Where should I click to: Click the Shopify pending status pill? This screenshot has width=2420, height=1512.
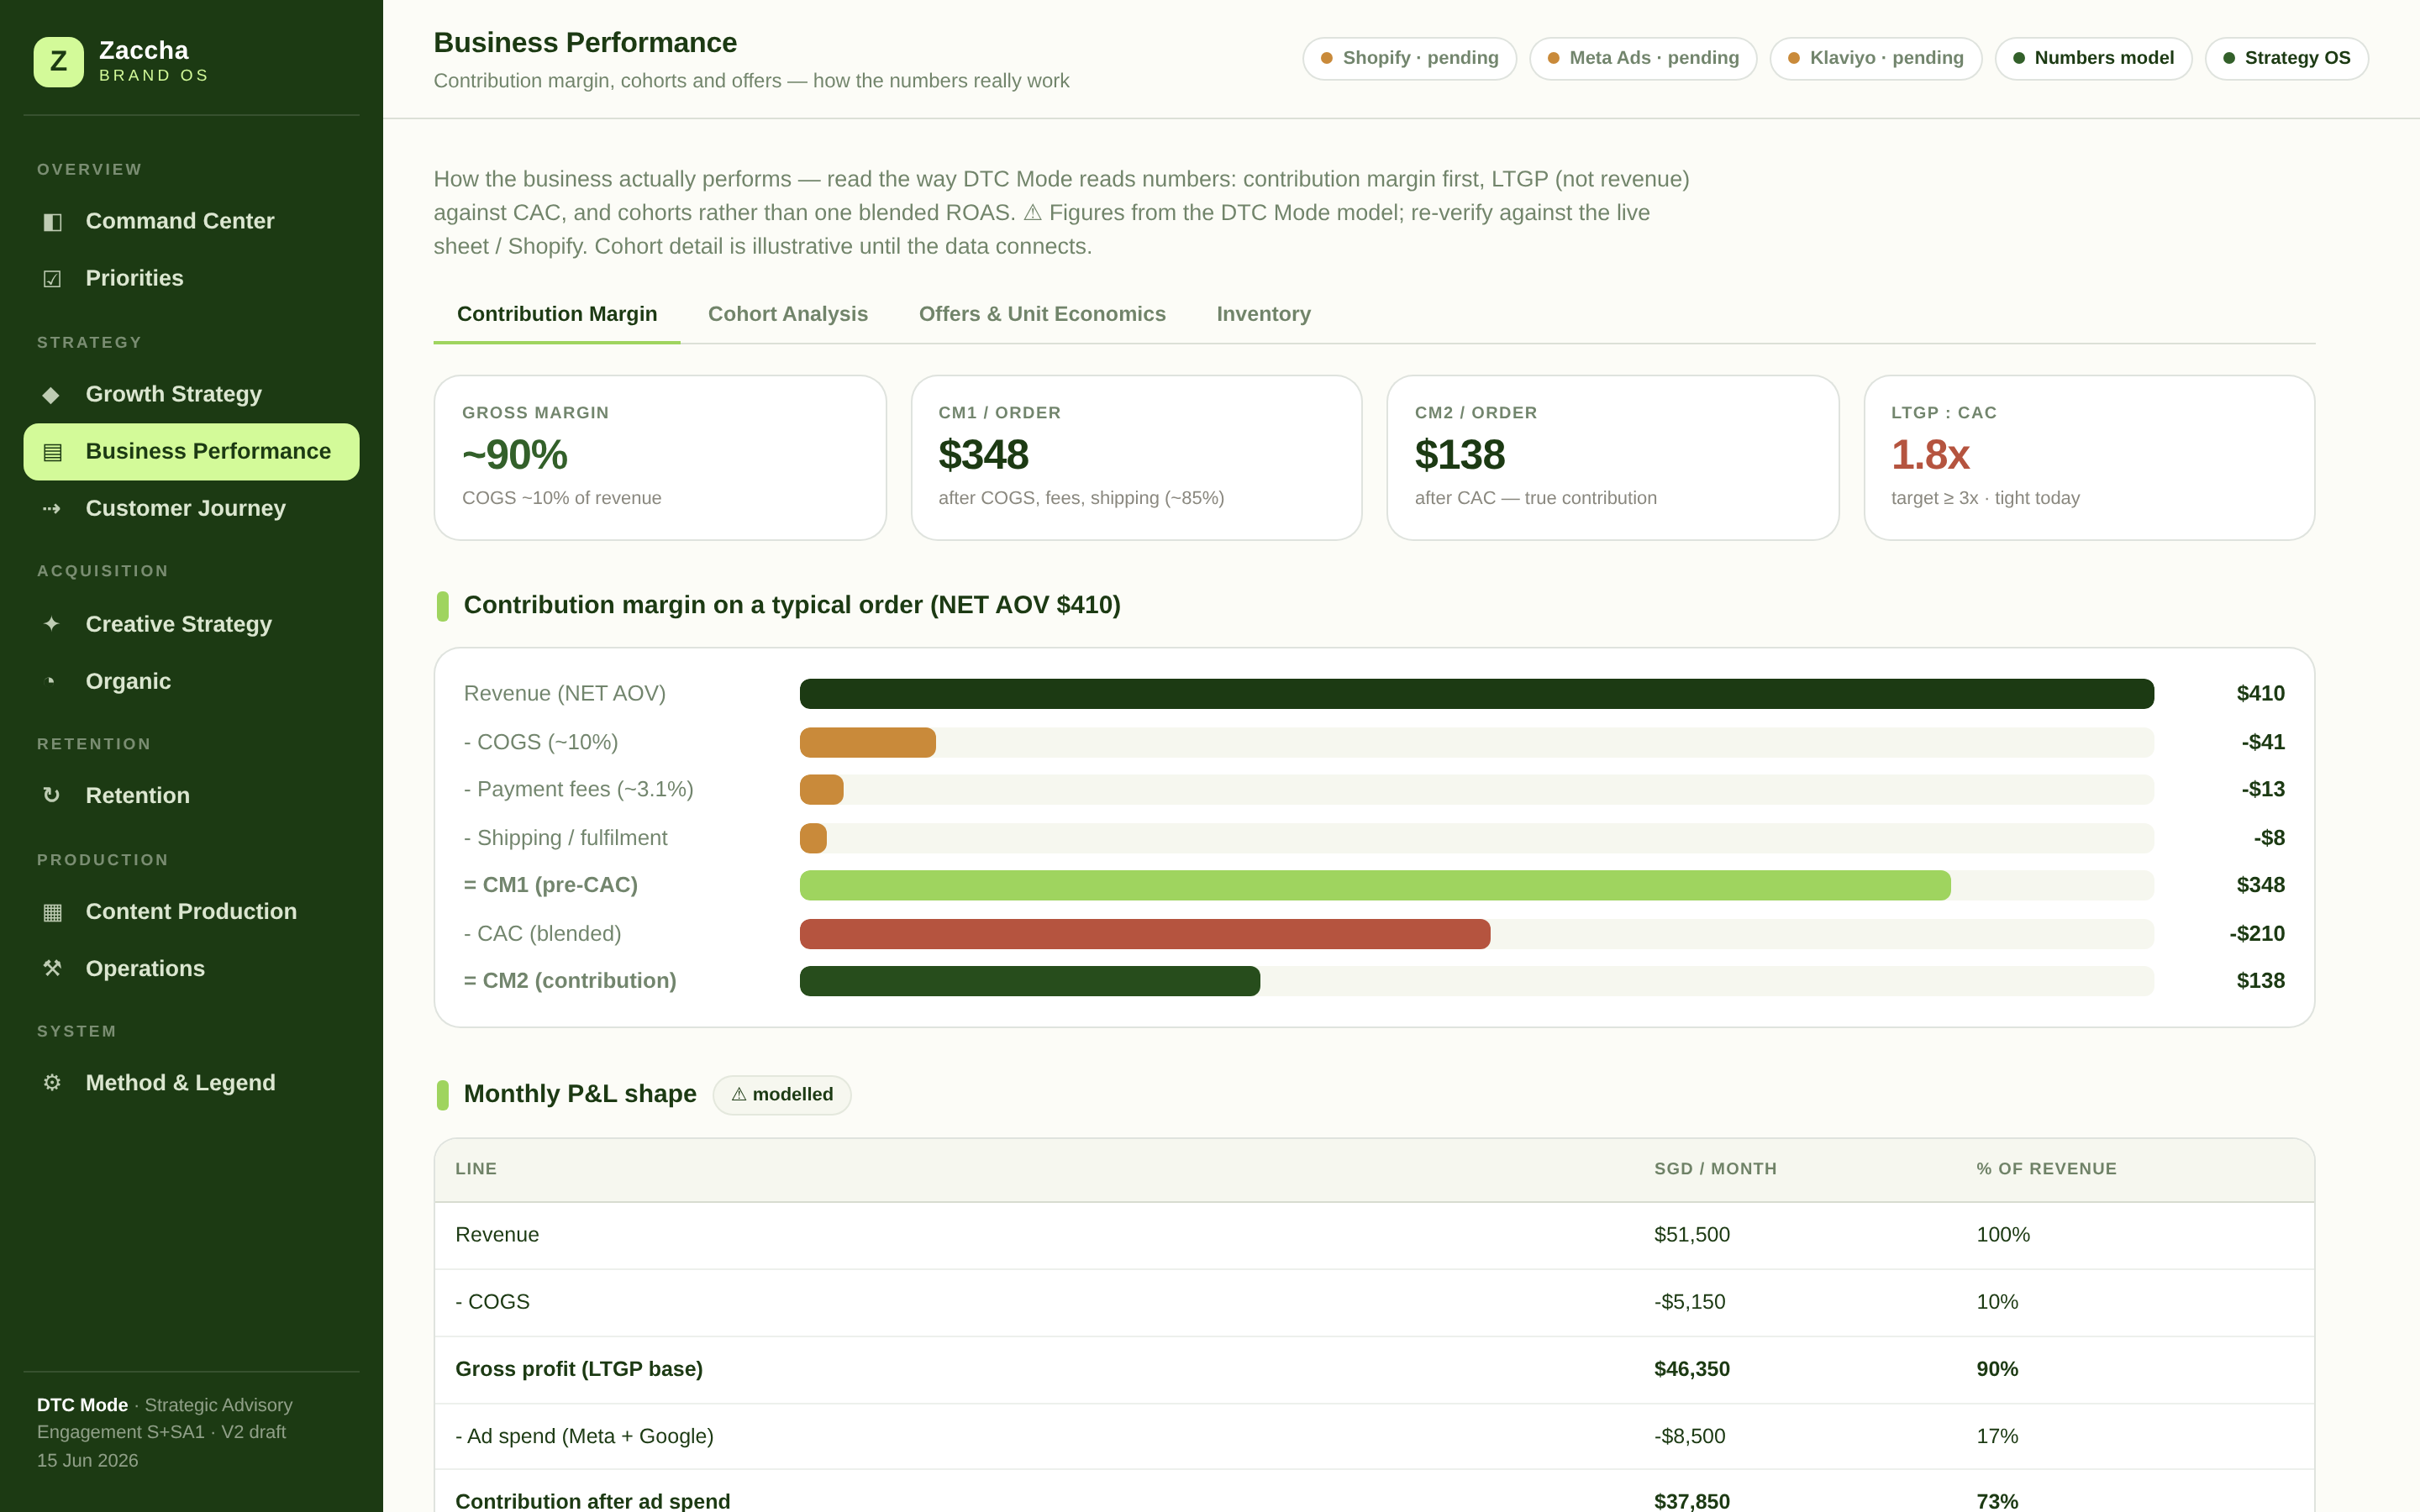tap(1409, 58)
